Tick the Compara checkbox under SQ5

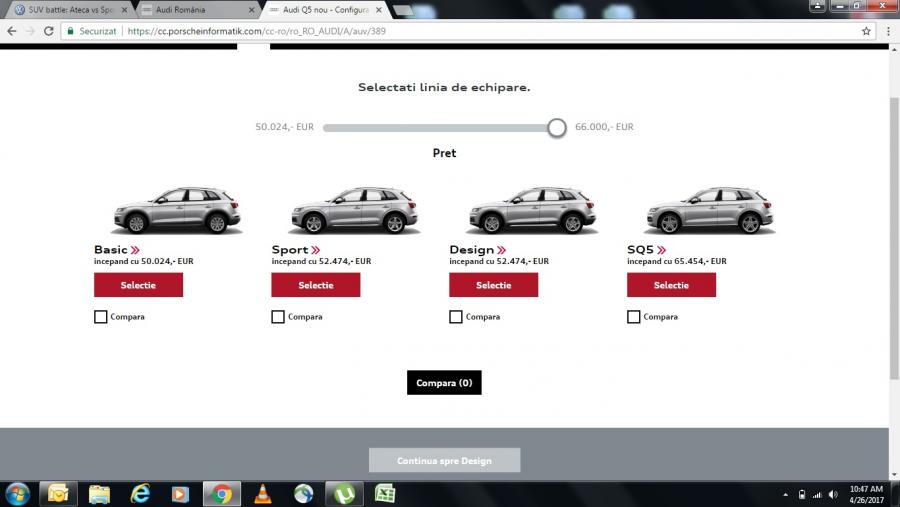point(634,317)
